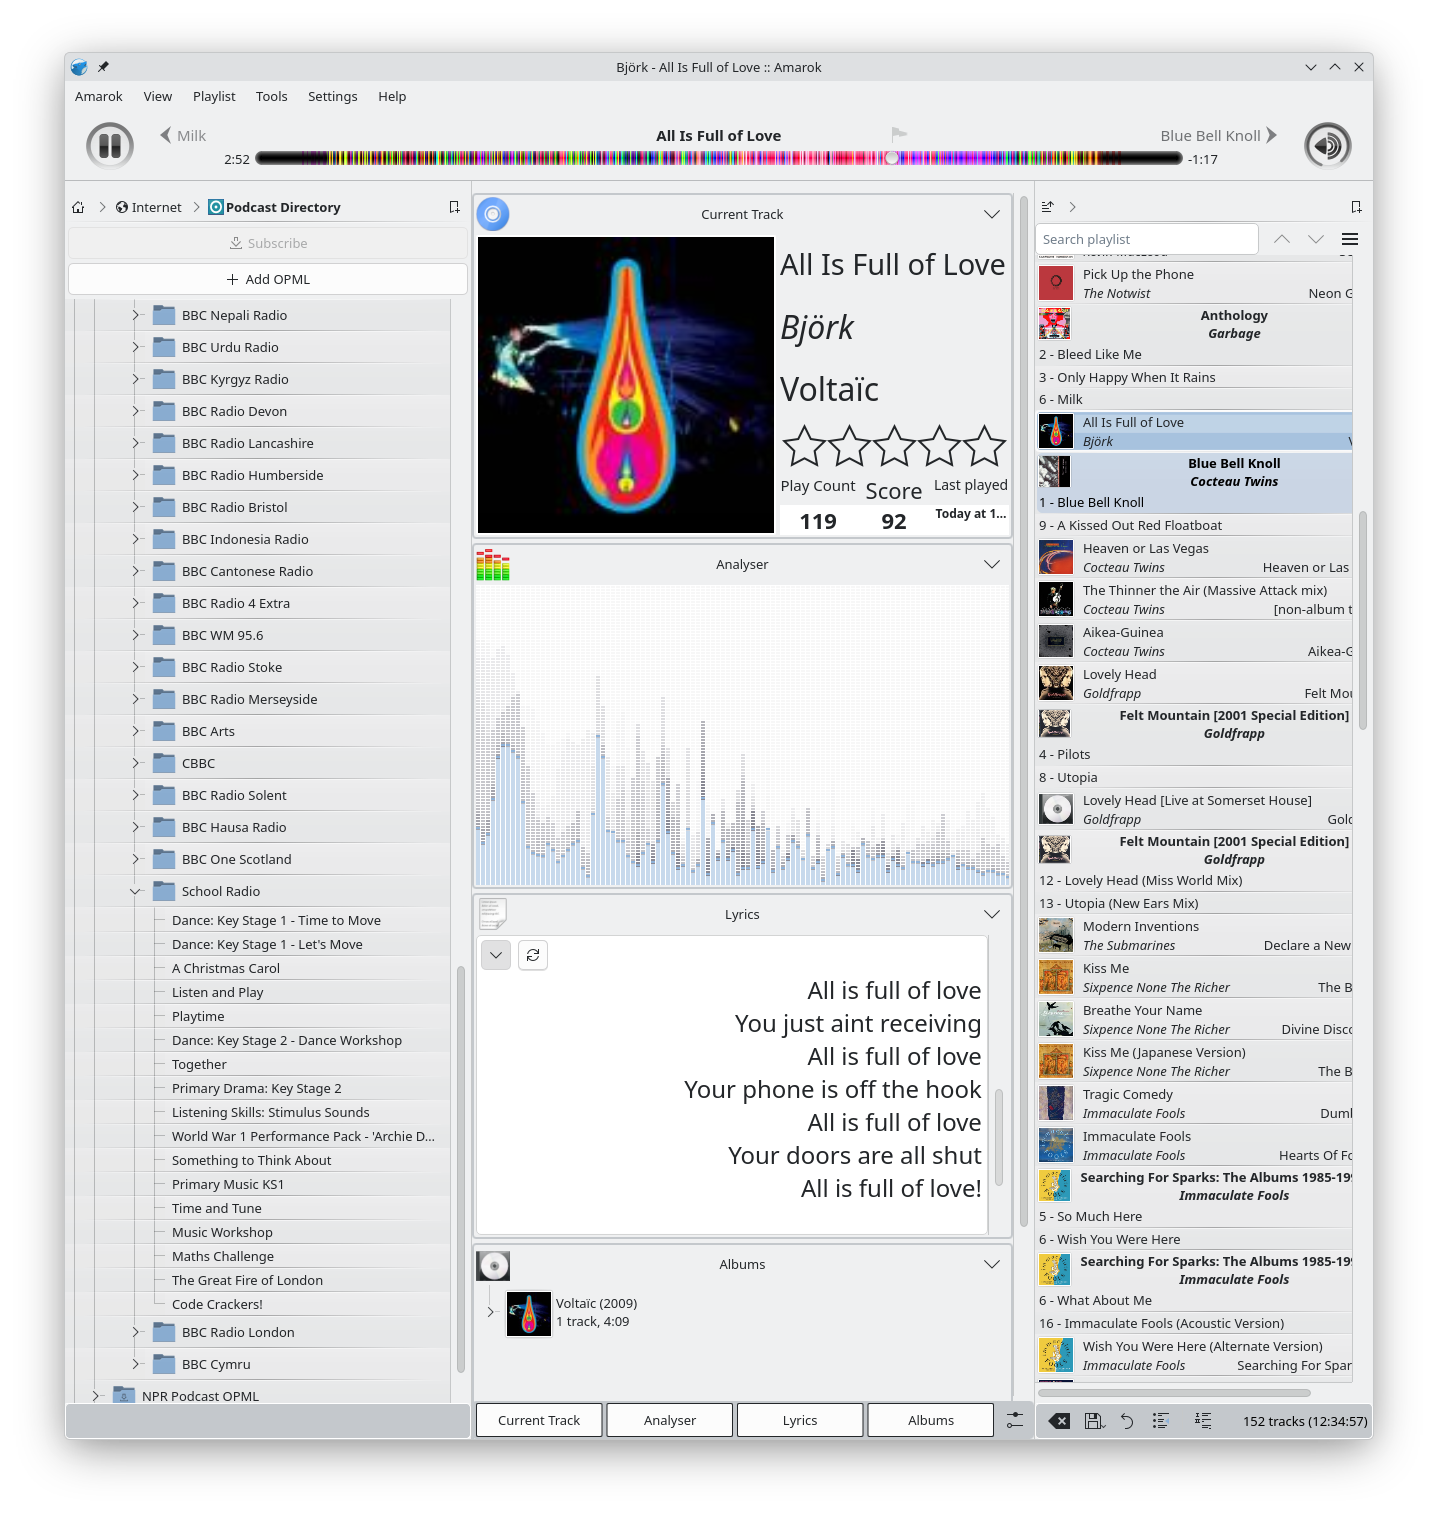This screenshot has width=1438, height=1516.
Task: Open the Tools menu
Action: click(x=272, y=96)
